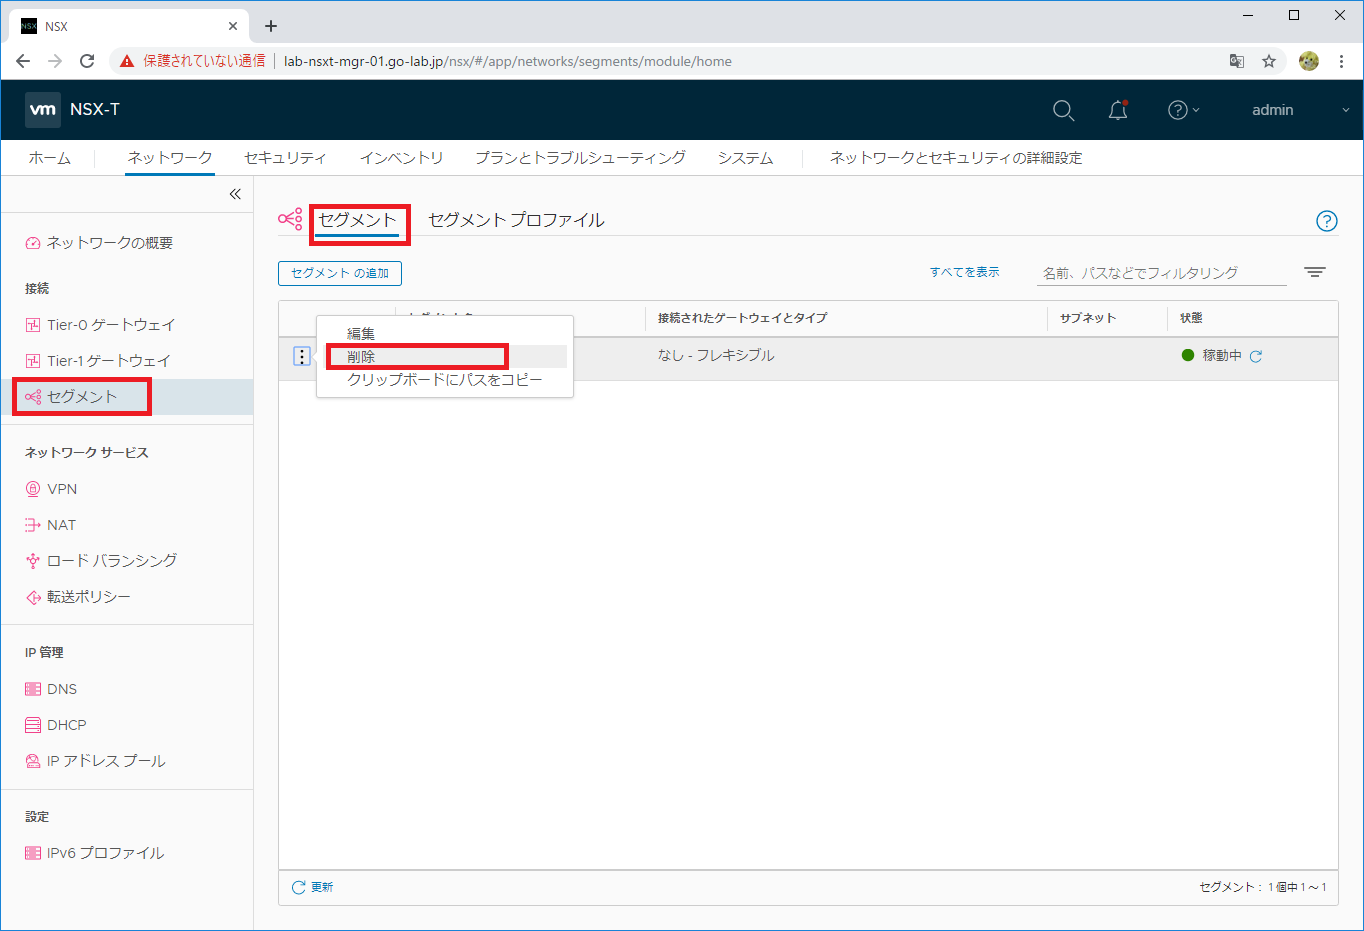Viewport: 1364px width, 931px height.
Task: Click the 転送ポリシー diamond icon
Action: pos(33,597)
